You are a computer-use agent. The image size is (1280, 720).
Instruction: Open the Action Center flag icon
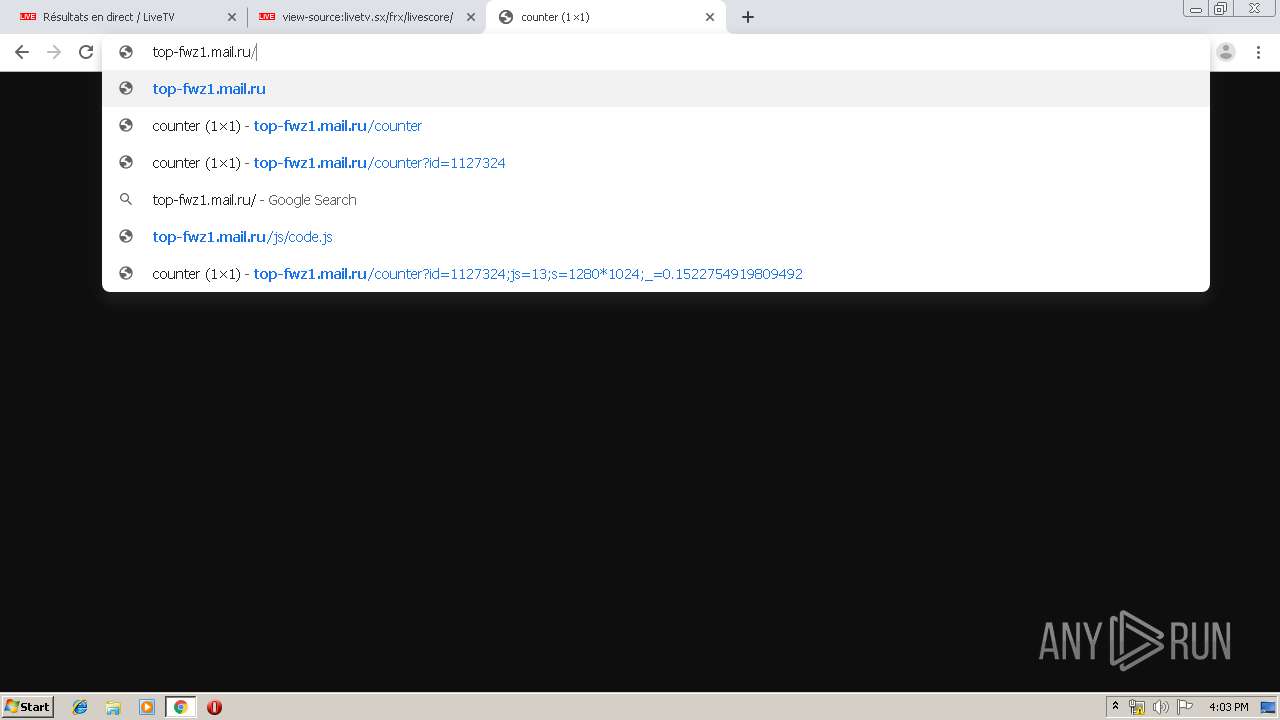click(x=1185, y=707)
